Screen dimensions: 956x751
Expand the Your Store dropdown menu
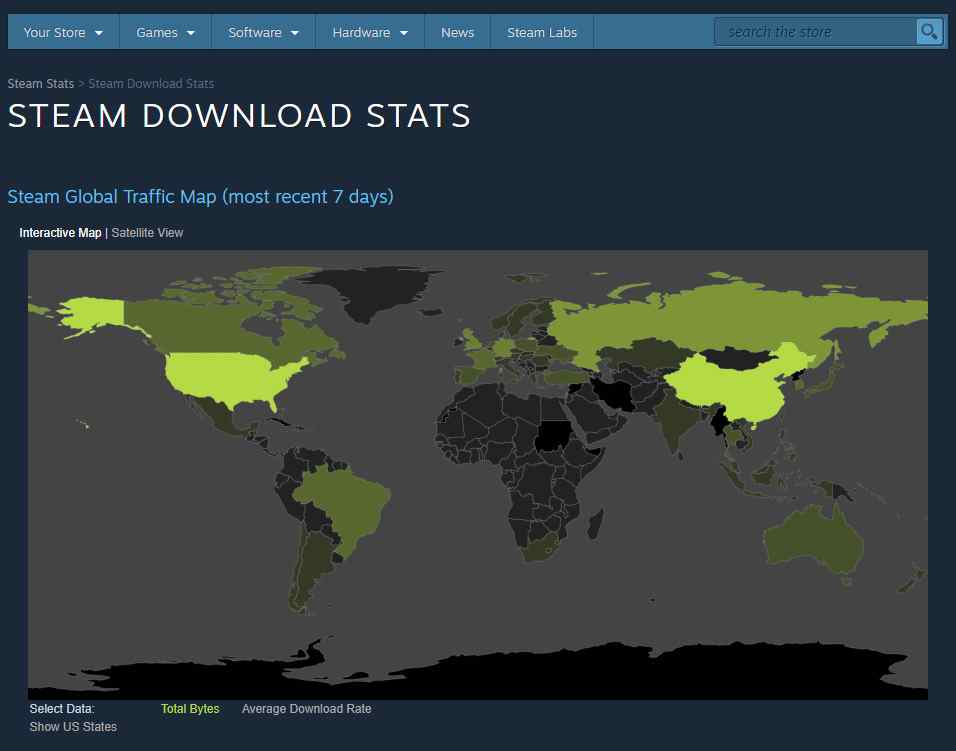(x=55, y=31)
